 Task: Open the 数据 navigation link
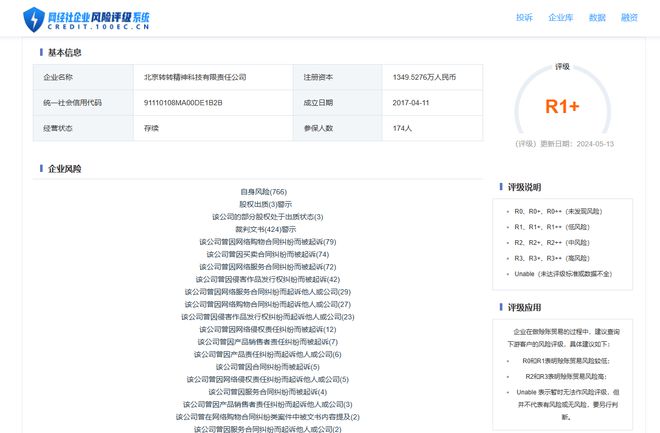point(597,17)
